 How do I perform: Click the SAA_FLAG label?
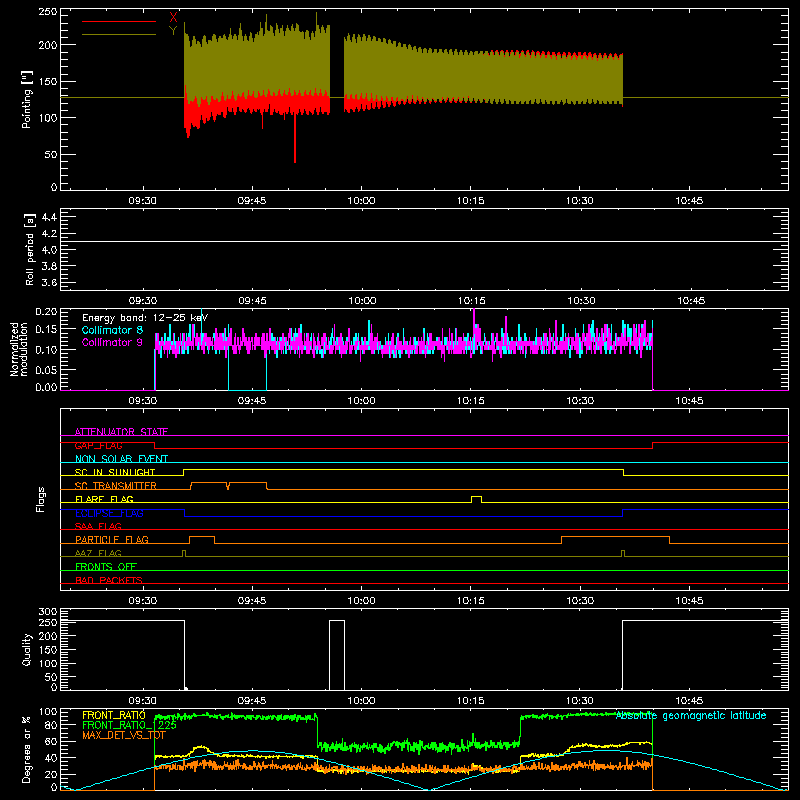[98, 526]
